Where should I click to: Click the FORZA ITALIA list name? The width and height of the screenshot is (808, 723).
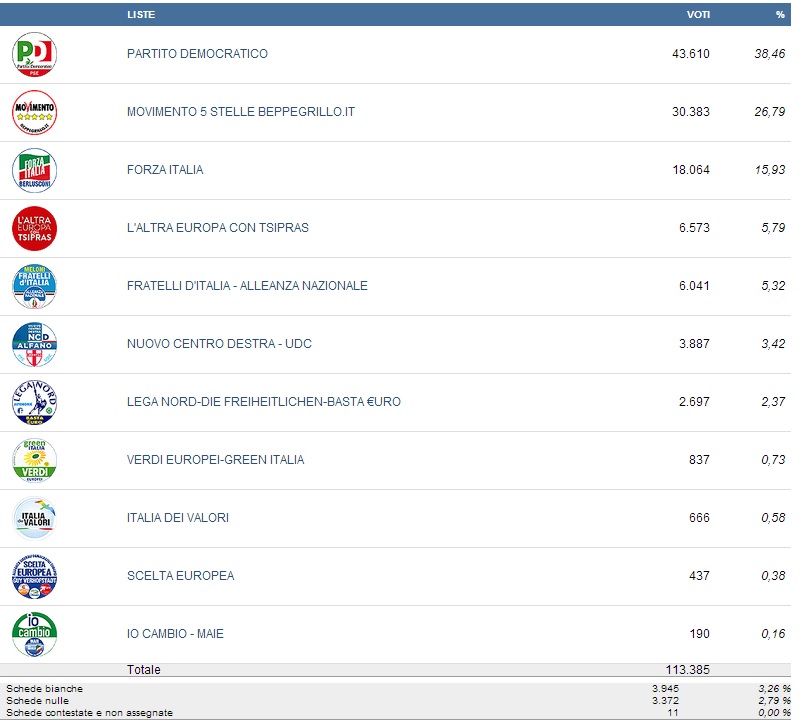click(x=165, y=170)
